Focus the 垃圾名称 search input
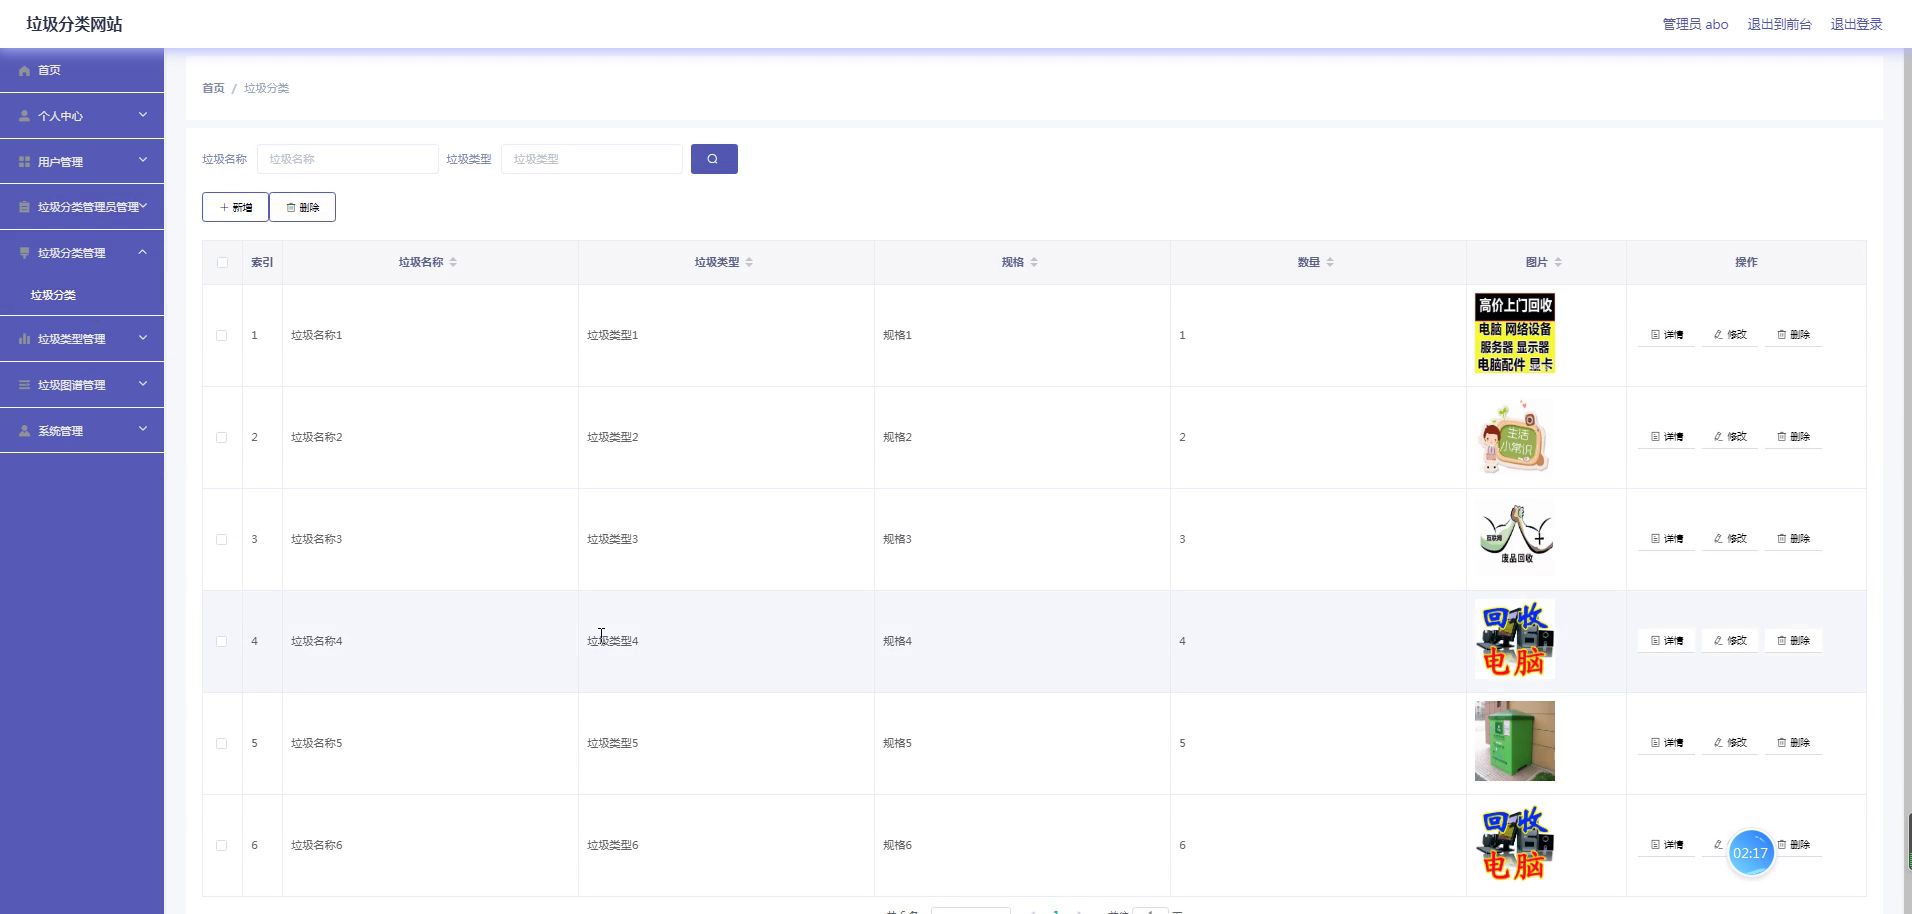This screenshot has width=1912, height=914. (x=348, y=159)
